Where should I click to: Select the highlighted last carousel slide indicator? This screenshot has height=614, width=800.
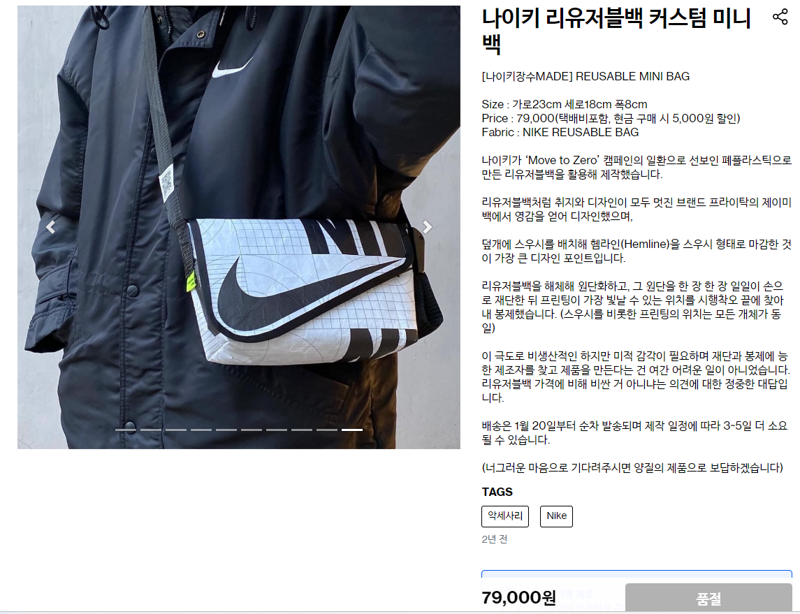[x=352, y=430]
